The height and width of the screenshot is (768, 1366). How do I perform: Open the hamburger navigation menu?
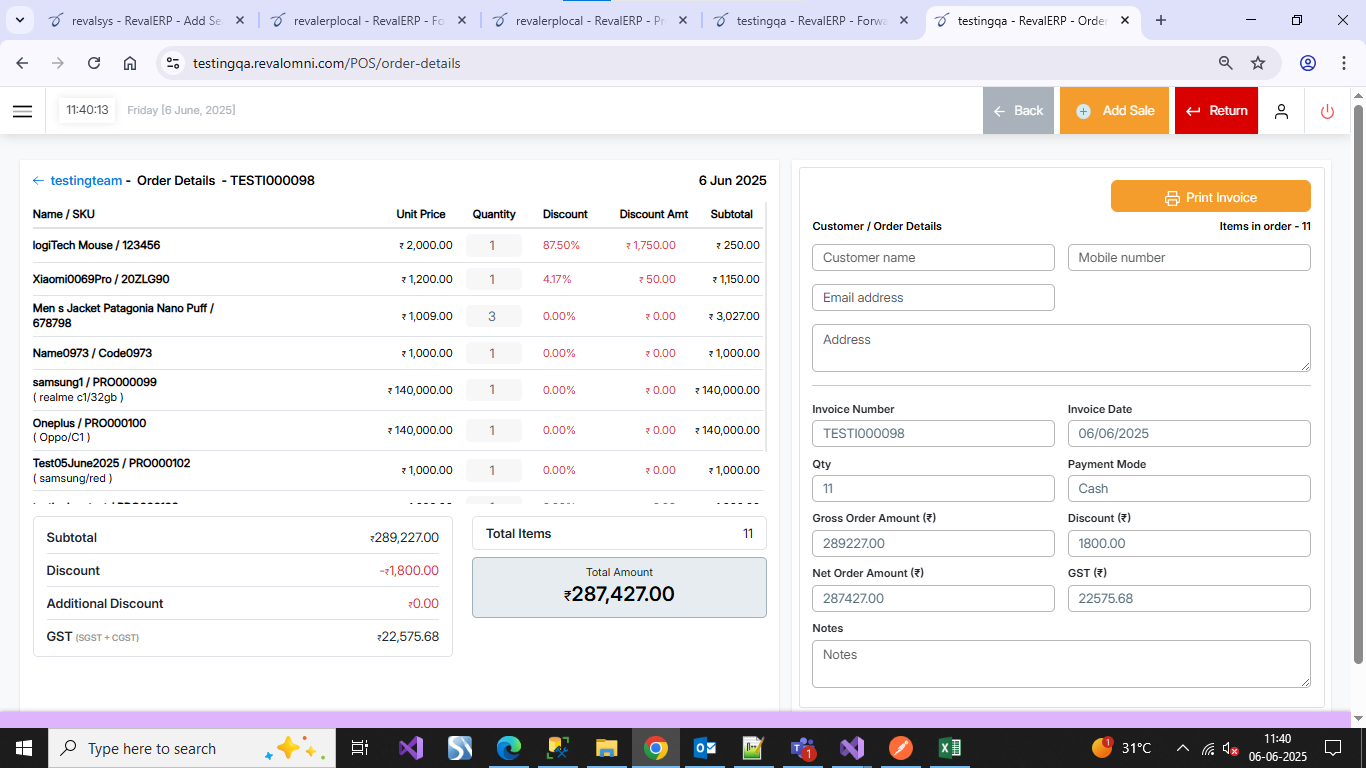pos(22,111)
